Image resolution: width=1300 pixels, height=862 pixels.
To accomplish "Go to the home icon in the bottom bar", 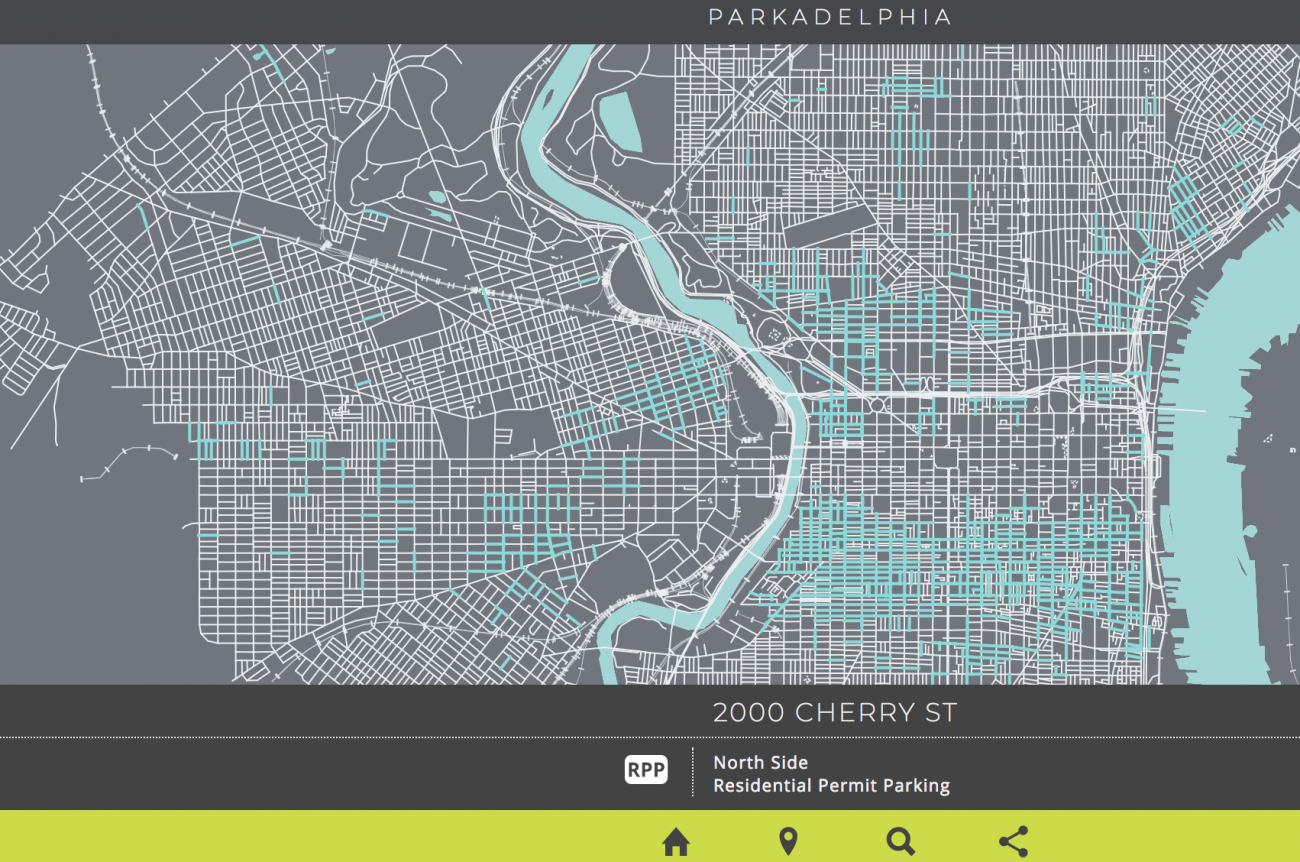I will pos(676,842).
